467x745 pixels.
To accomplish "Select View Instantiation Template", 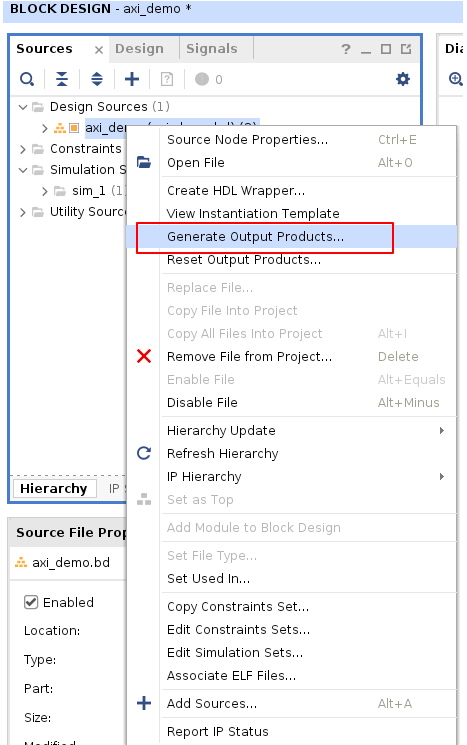I will (291, 214).
